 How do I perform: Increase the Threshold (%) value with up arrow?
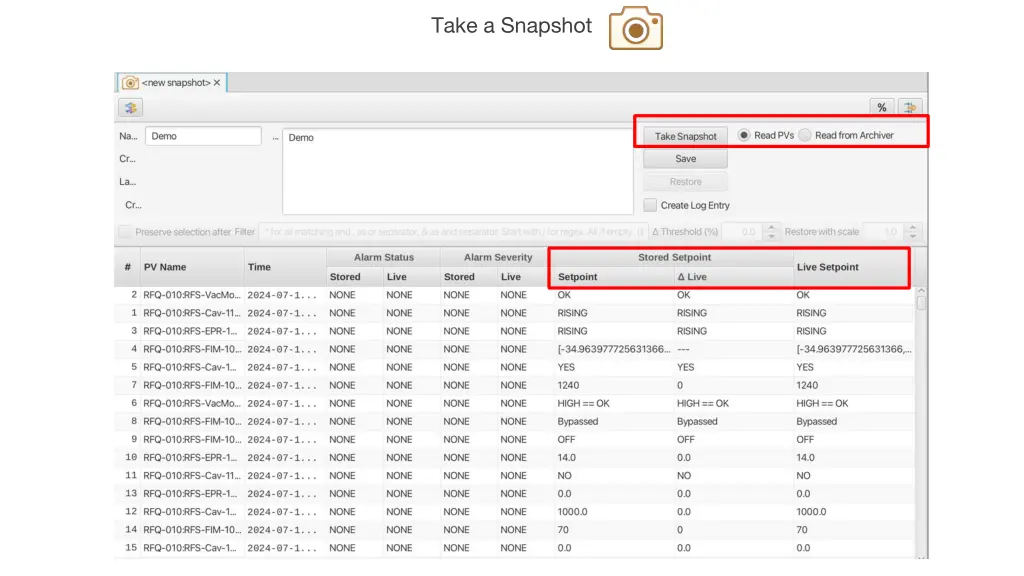(771, 227)
